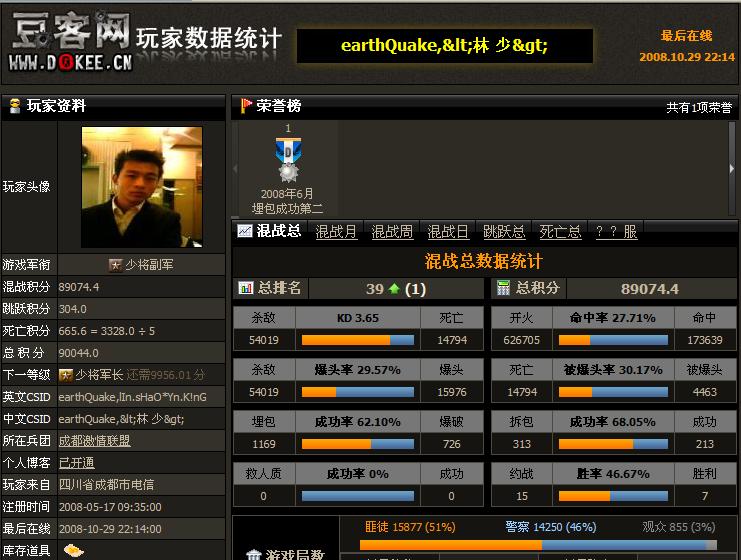This screenshot has width=741, height=560.
Task: Switch to the 混战月 tab
Action: click(336, 231)
